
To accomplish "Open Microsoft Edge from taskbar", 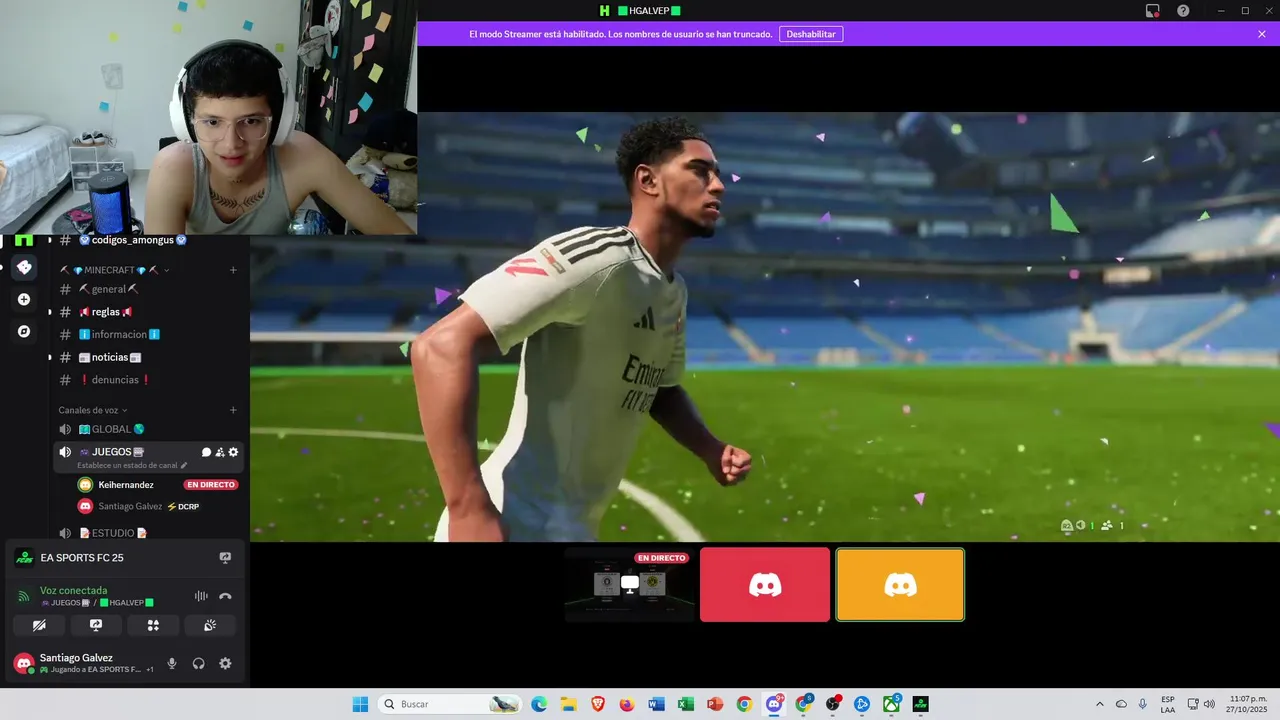I will coord(539,704).
